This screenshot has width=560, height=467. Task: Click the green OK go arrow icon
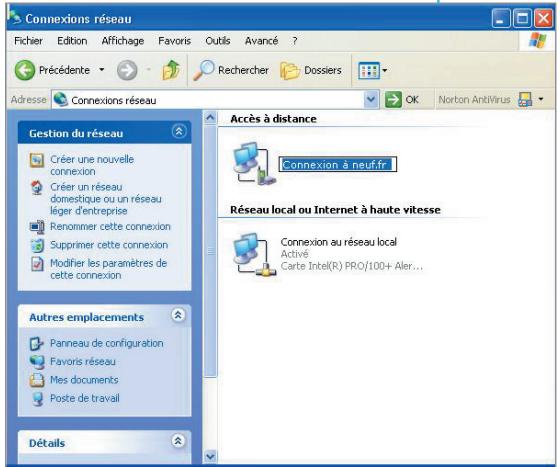point(393,100)
